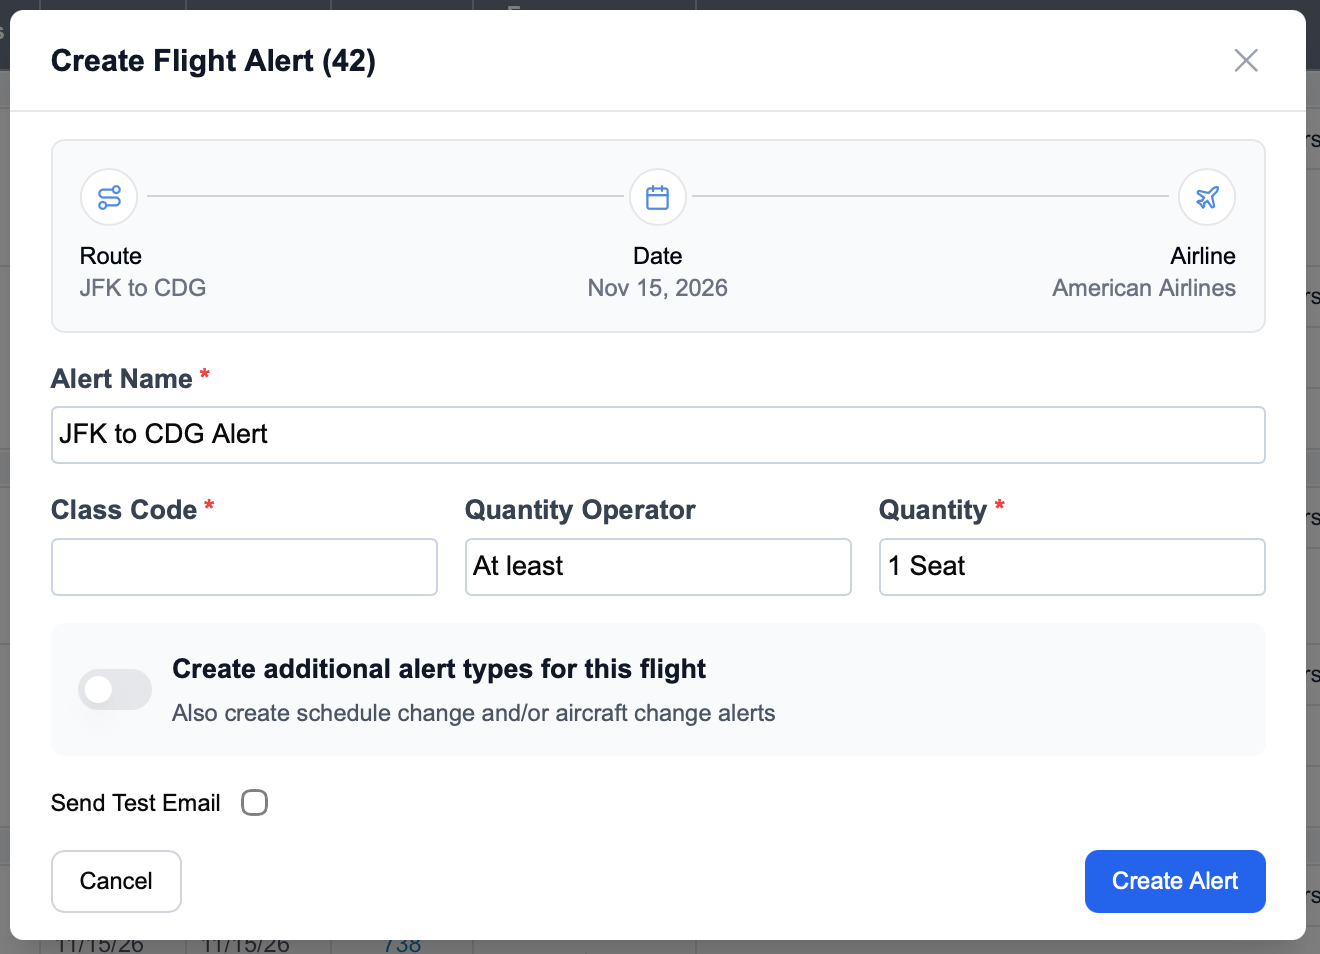Screen dimensions: 1320x954
Task: Select the Route step icon
Action: point(108,197)
